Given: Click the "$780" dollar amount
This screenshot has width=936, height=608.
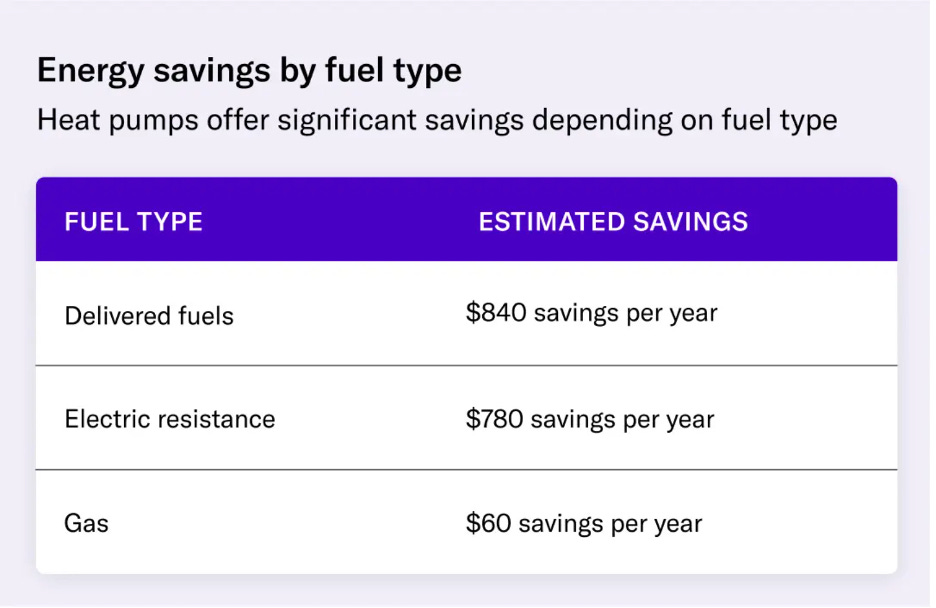Looking at the screenshot, I should coord(494,419).
